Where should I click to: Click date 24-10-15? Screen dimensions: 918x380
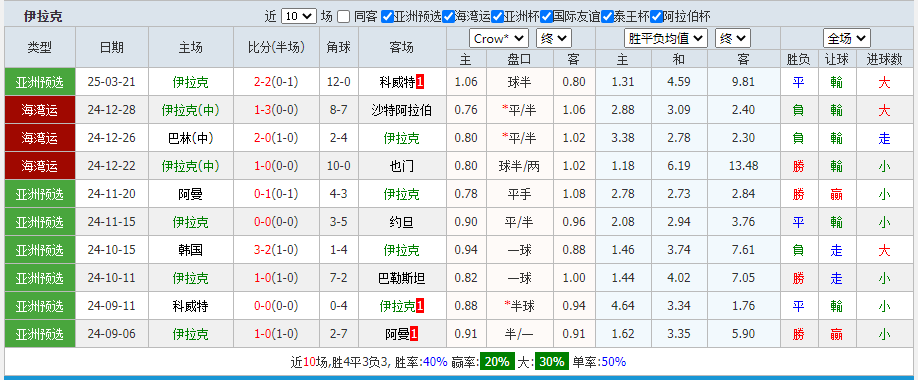111,250
